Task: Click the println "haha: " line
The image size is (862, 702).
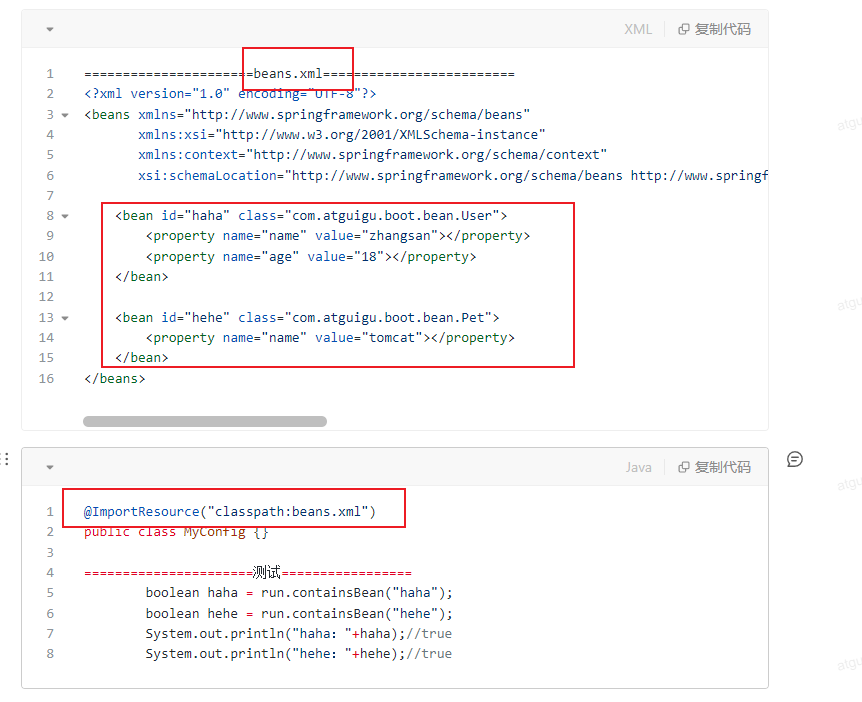Action: click(x=299, y=634)
